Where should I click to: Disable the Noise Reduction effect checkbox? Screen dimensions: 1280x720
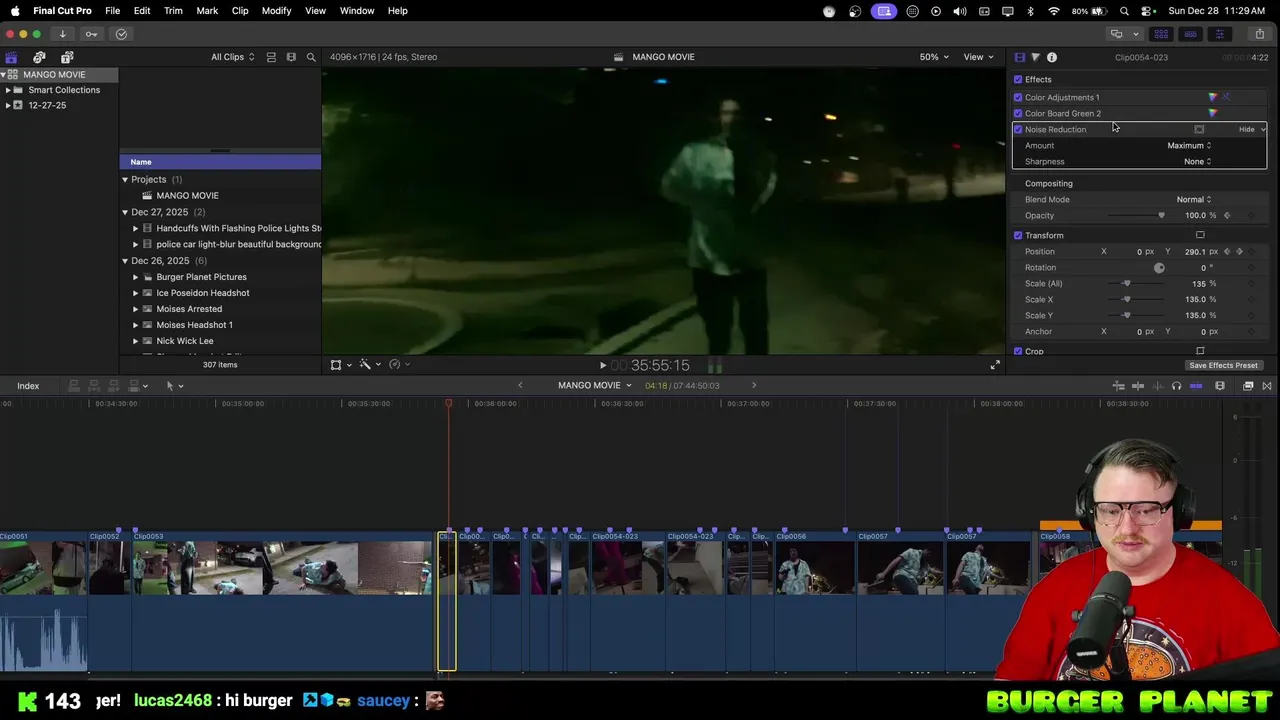click(x=1018, y=129)
